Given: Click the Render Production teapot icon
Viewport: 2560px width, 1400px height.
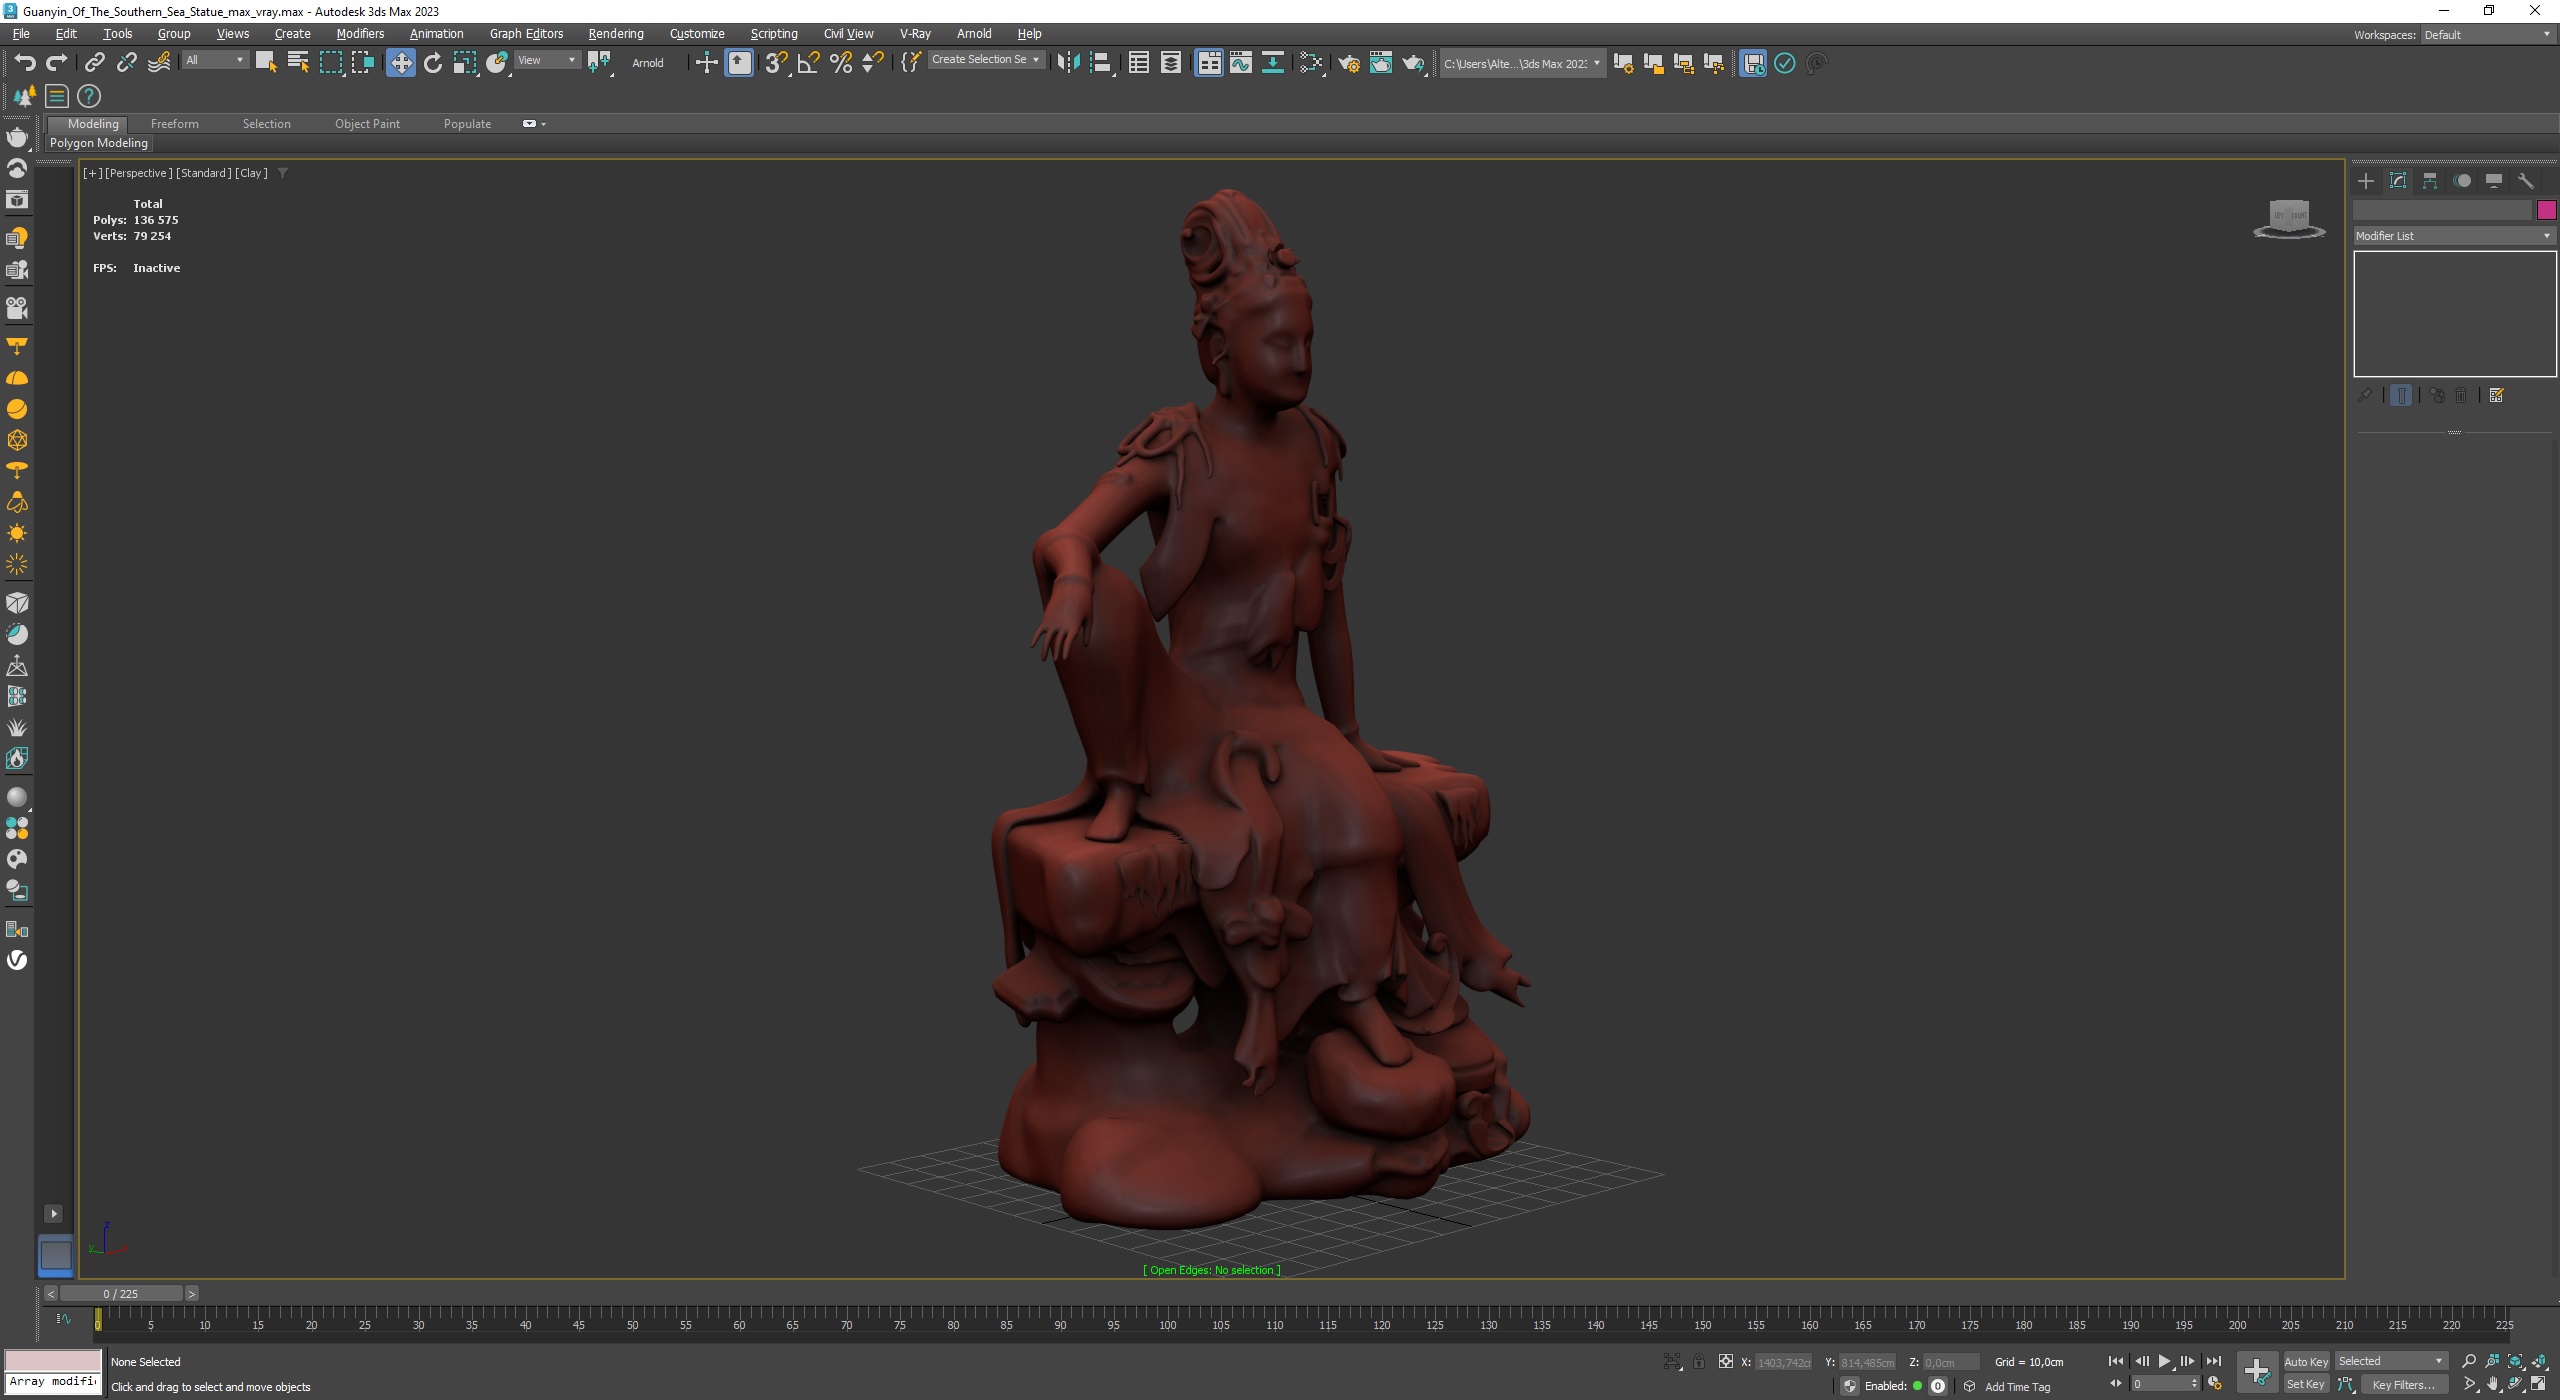Looking at the screenshot, I should point(1412,63).
